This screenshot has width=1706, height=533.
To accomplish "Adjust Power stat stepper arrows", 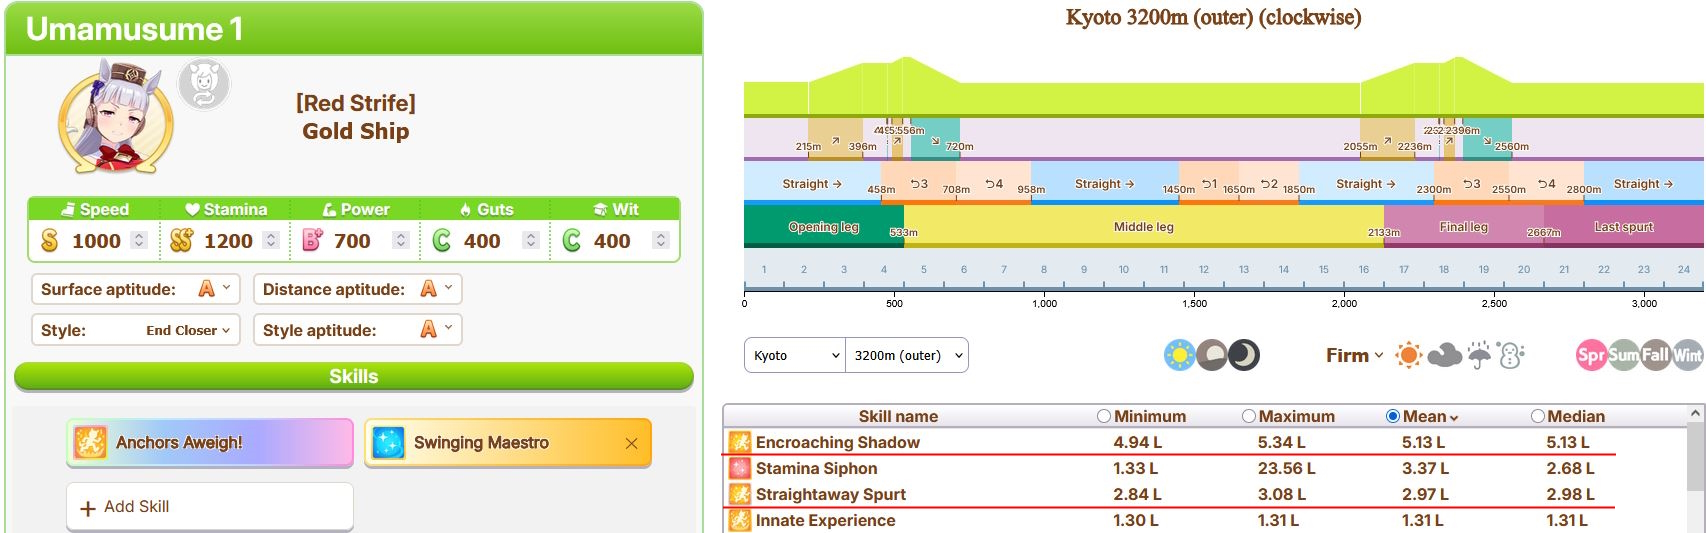I will coord(401,240).
